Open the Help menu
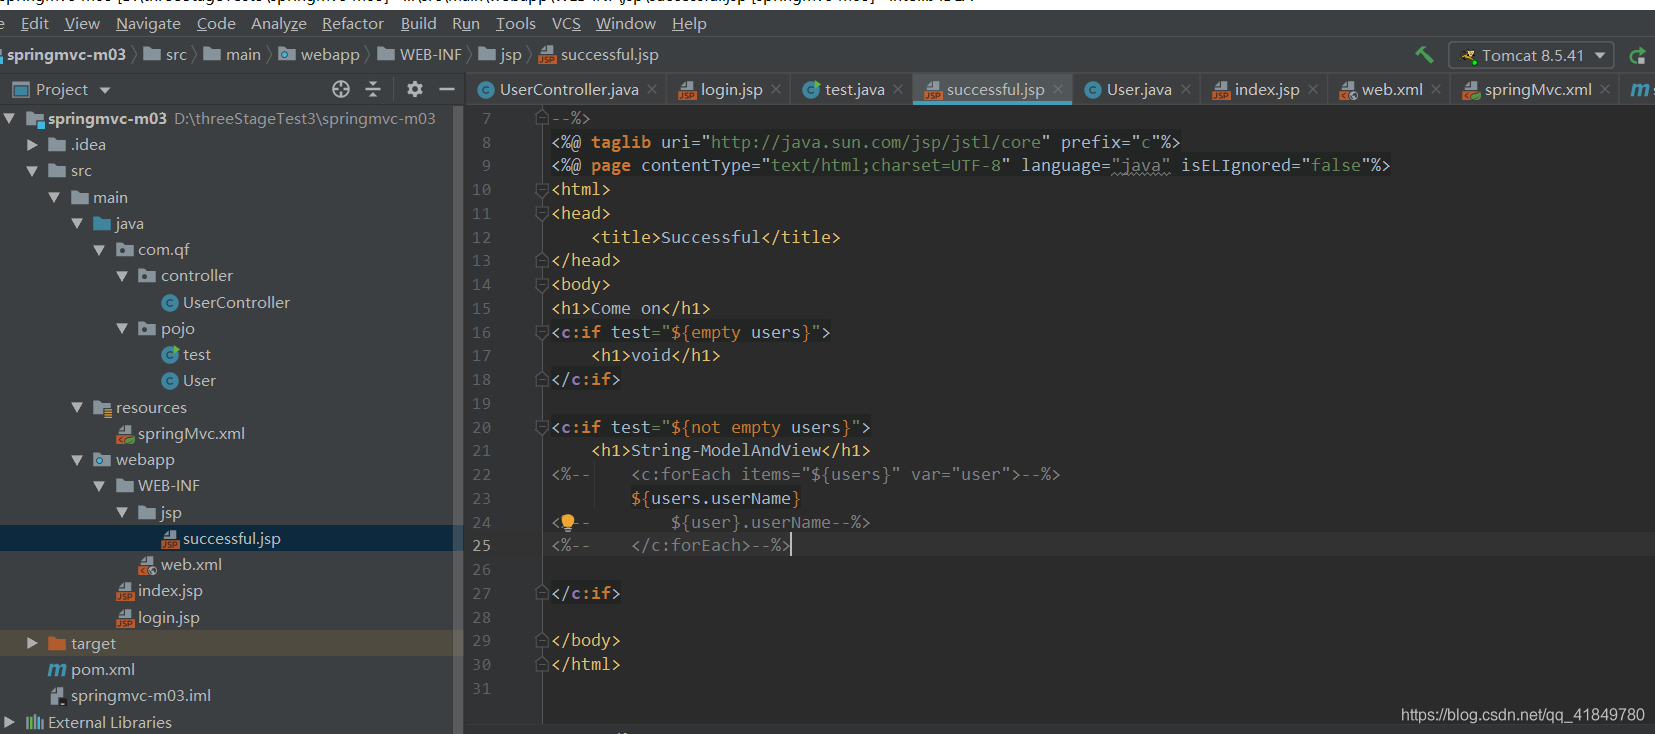The image size is (1655, 734). (x=689, y=23)
